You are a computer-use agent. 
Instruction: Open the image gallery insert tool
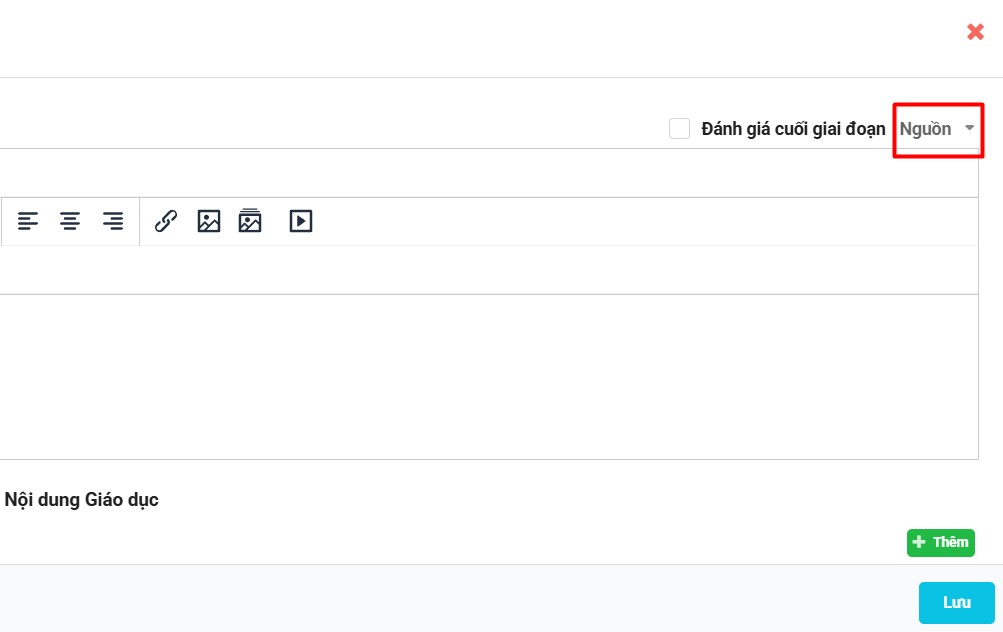pos(250,221)
